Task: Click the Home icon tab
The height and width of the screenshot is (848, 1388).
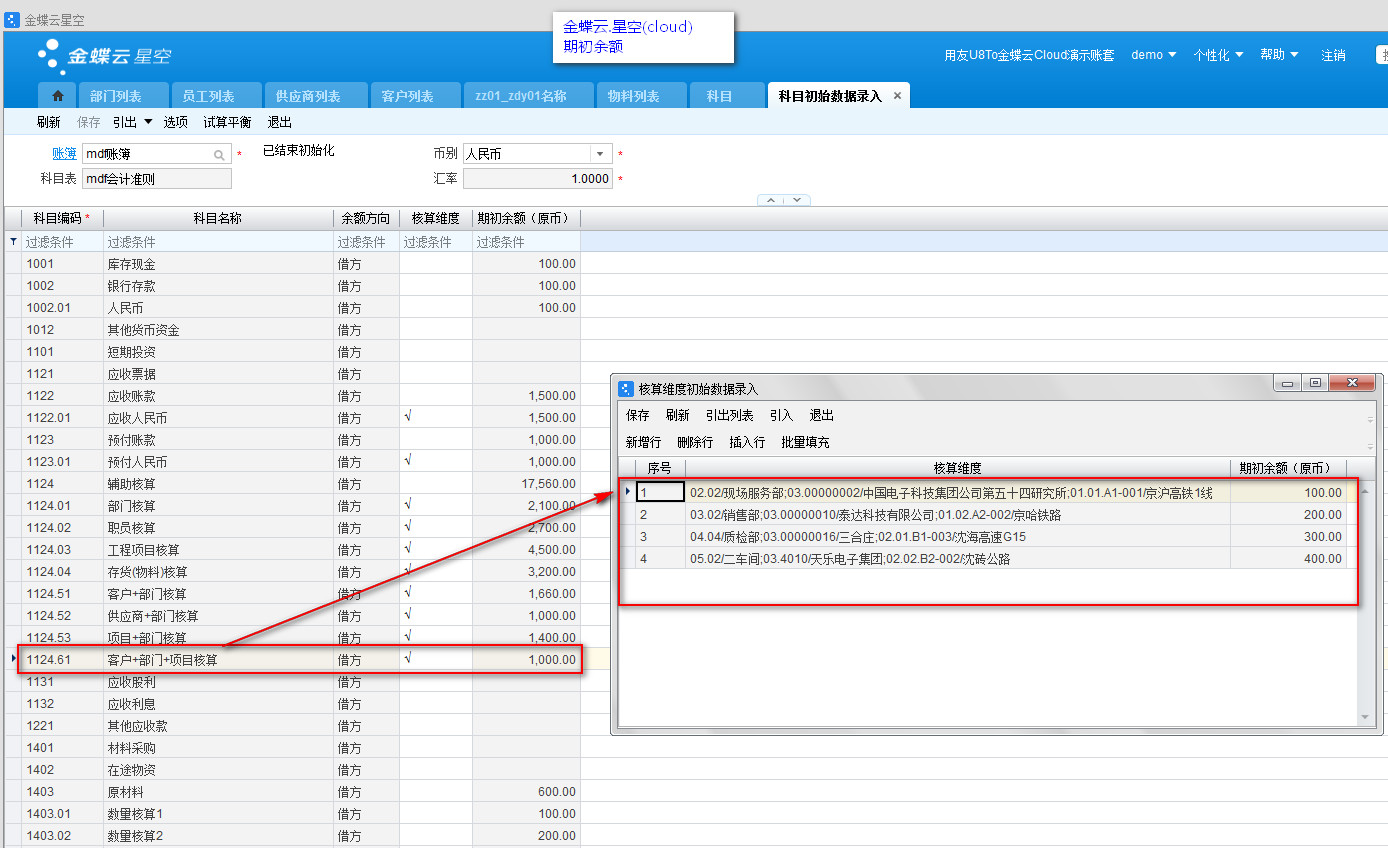Action: [x=58, y=96]
